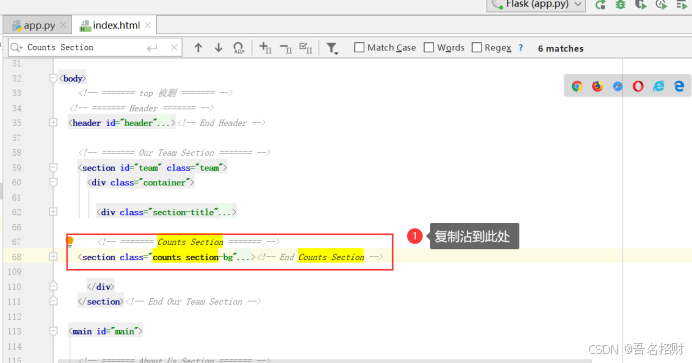
Task: Expand section-title div fold on line 62
Action: [x=53, y=212]
